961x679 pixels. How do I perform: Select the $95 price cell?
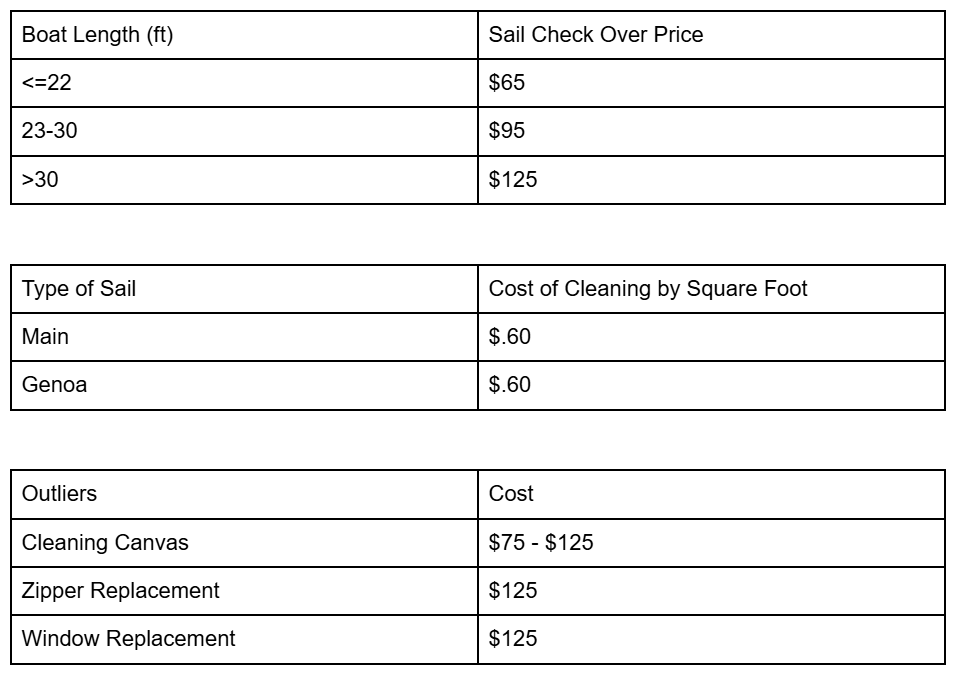[712, 131]
